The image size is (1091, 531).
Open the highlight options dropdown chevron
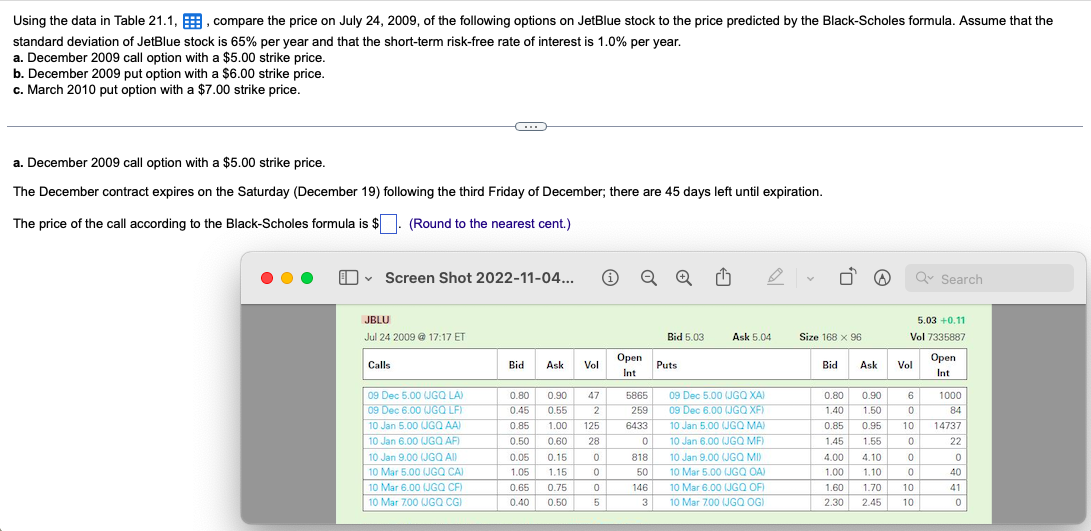[x=810, y=279]
